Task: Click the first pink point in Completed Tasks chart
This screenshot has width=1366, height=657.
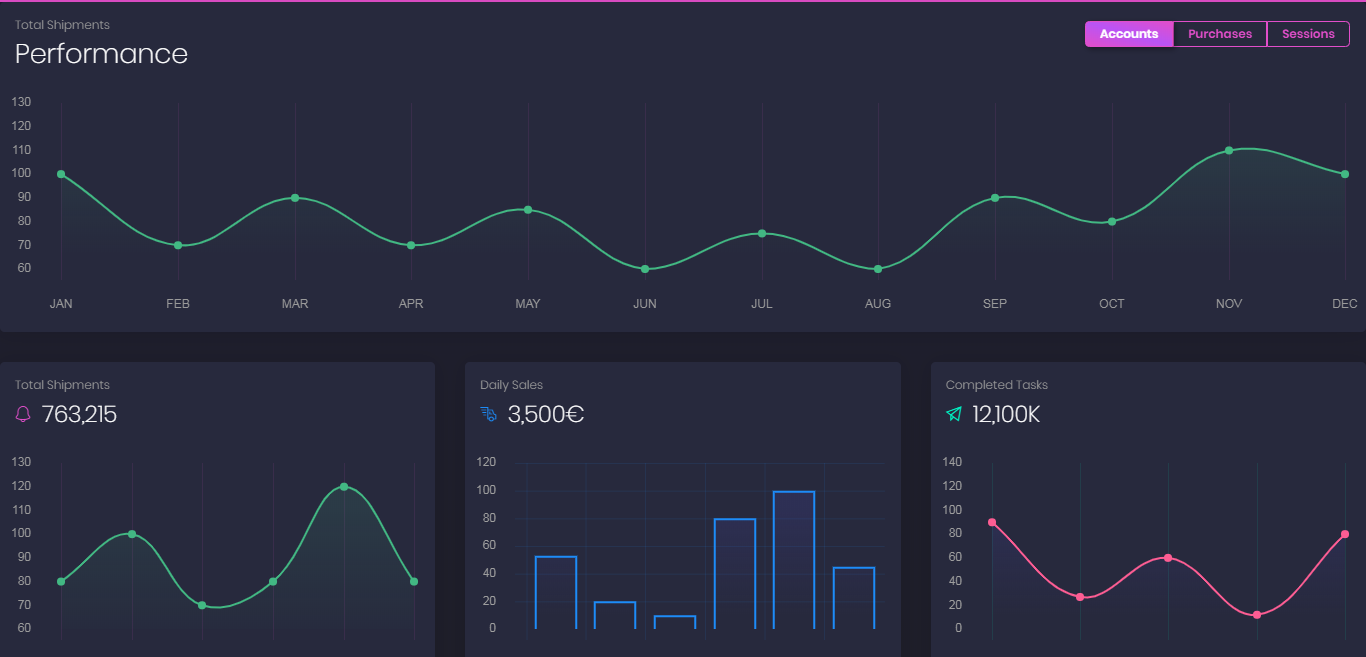Action: click(x=992, y=522)
